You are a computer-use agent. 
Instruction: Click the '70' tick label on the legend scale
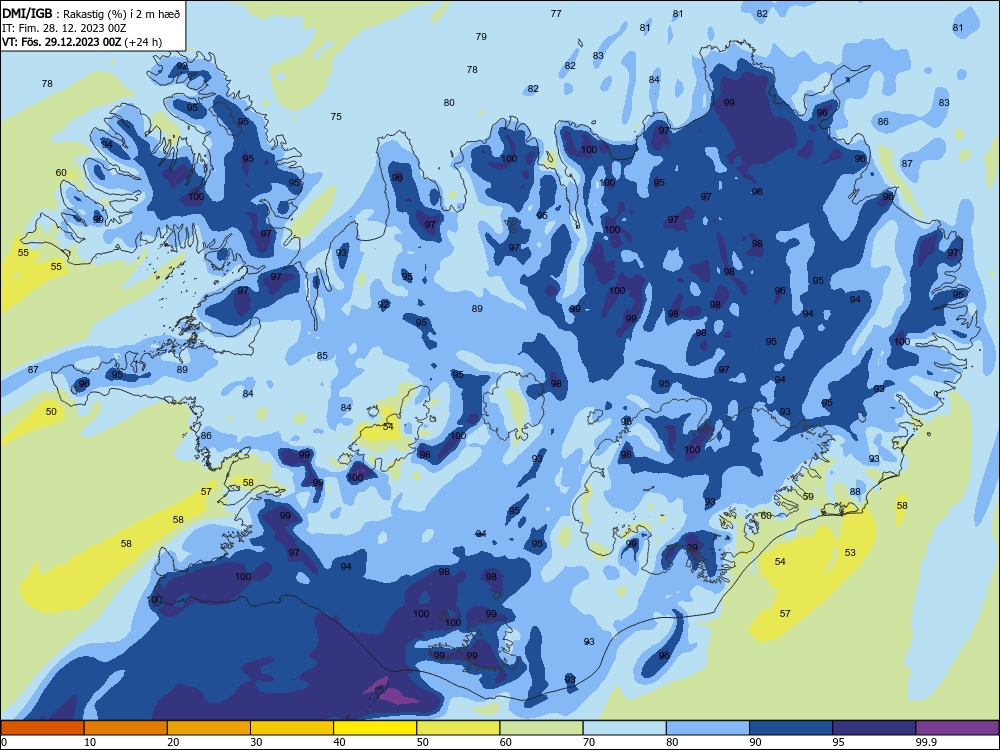tap(589, 742)
